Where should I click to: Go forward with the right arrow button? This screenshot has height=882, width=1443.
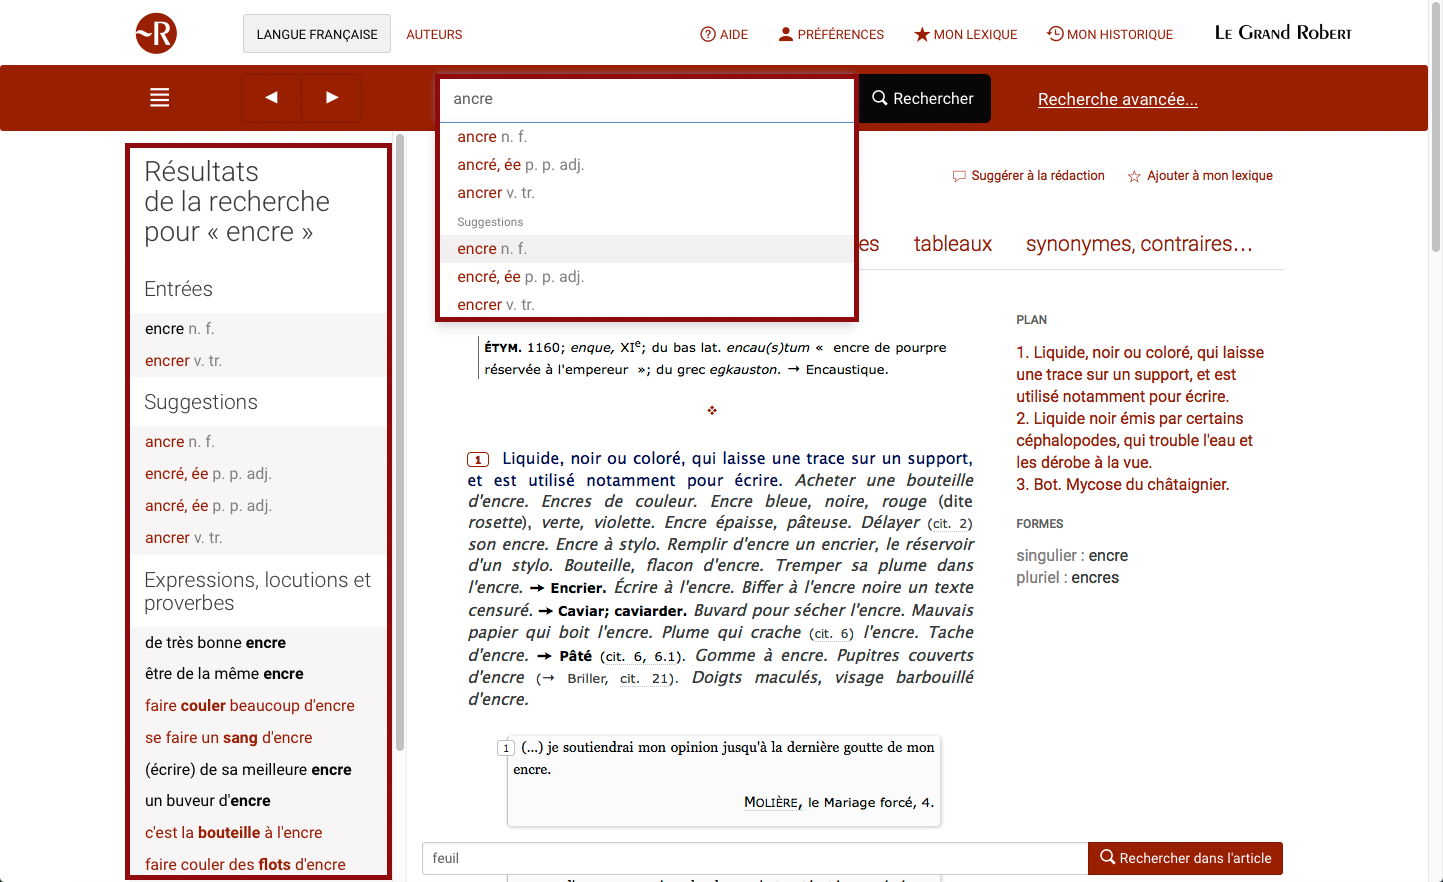point(332,98)
